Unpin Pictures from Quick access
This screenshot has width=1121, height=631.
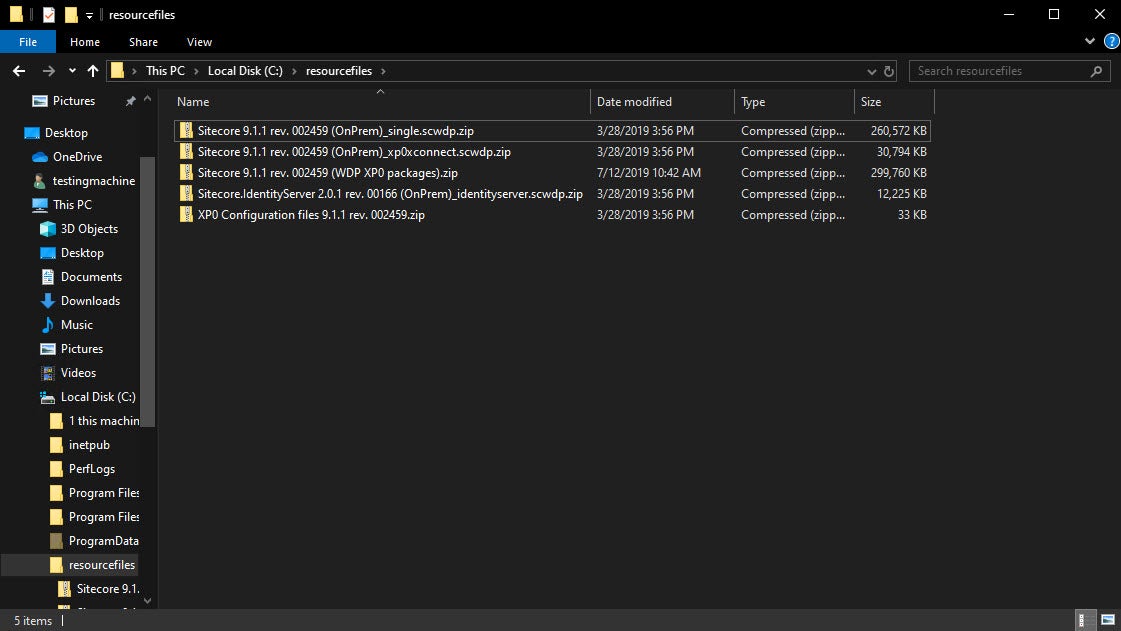click(x=130, y=101)
